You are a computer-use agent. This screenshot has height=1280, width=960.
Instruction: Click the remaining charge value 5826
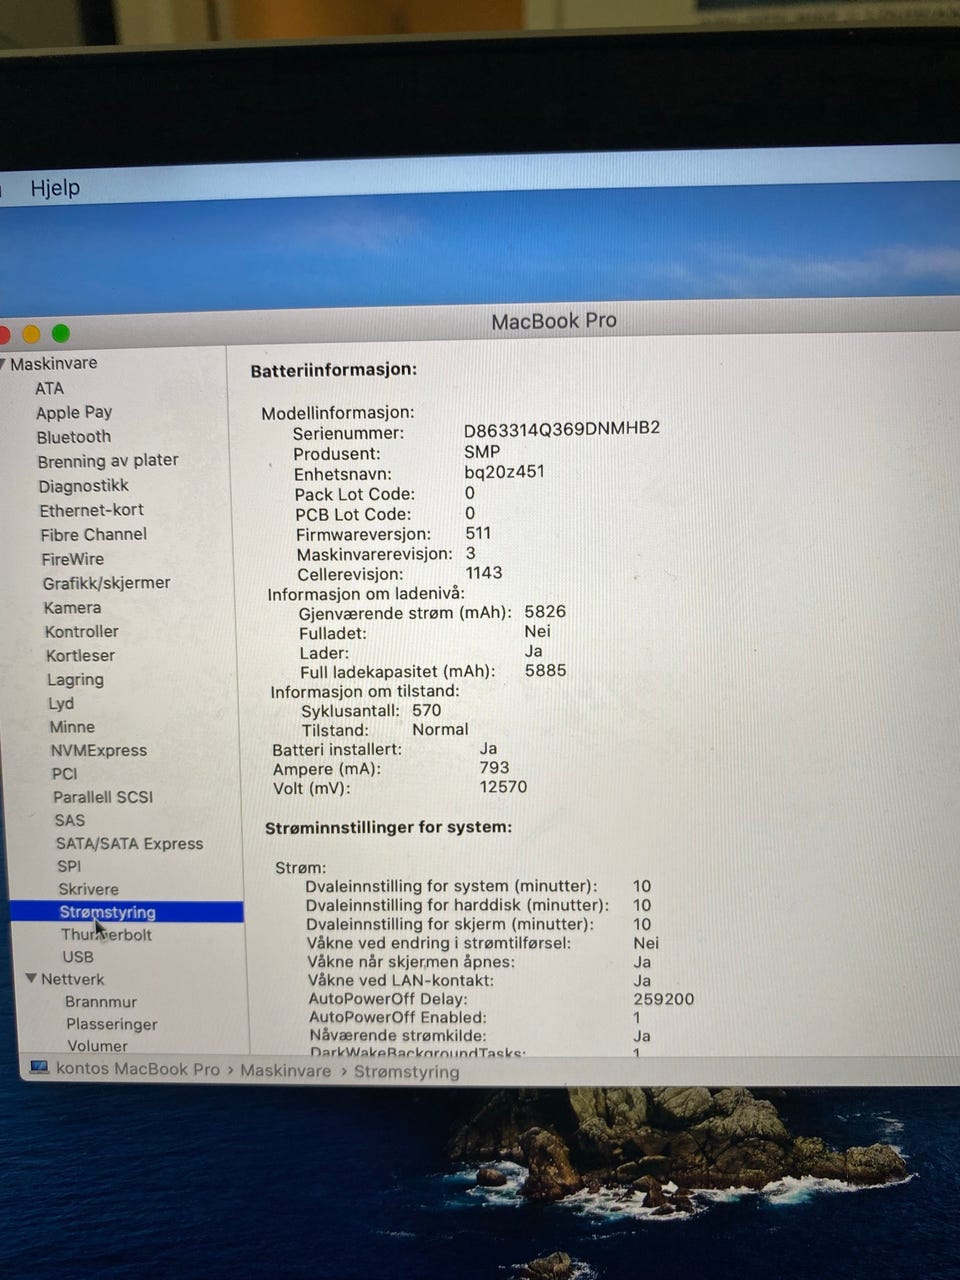(x=545, y=611)
